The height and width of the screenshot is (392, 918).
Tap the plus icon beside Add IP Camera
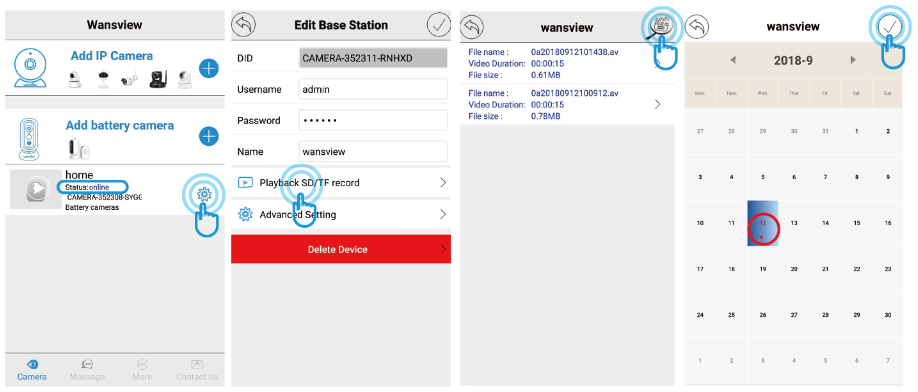point(209,68)
